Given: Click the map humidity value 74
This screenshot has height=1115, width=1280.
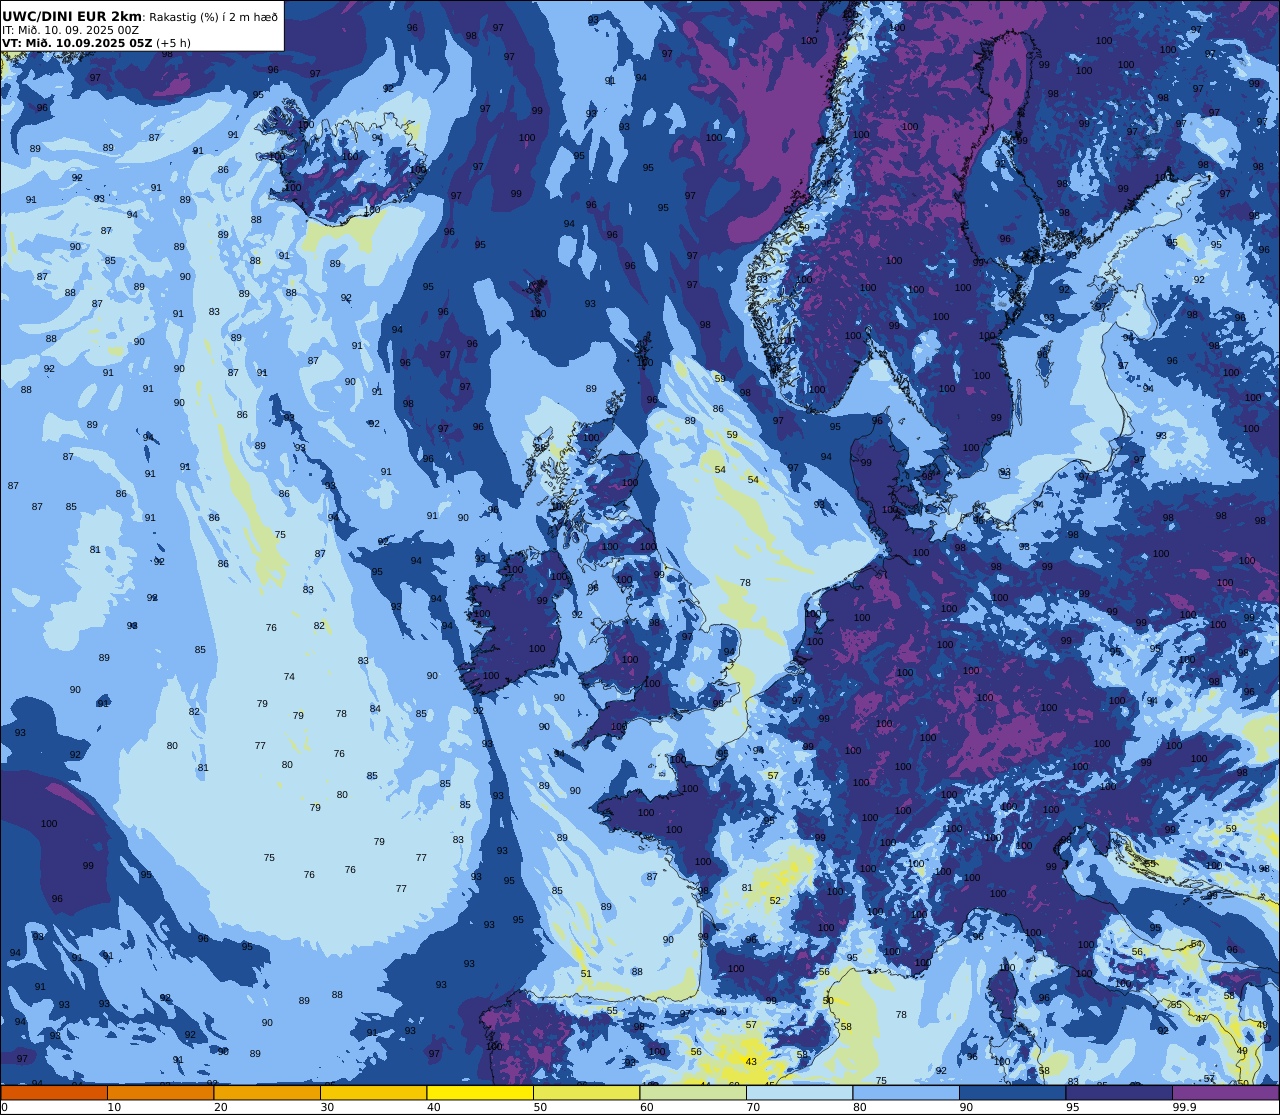Looking at the screenshot, I should click(289, 677).
